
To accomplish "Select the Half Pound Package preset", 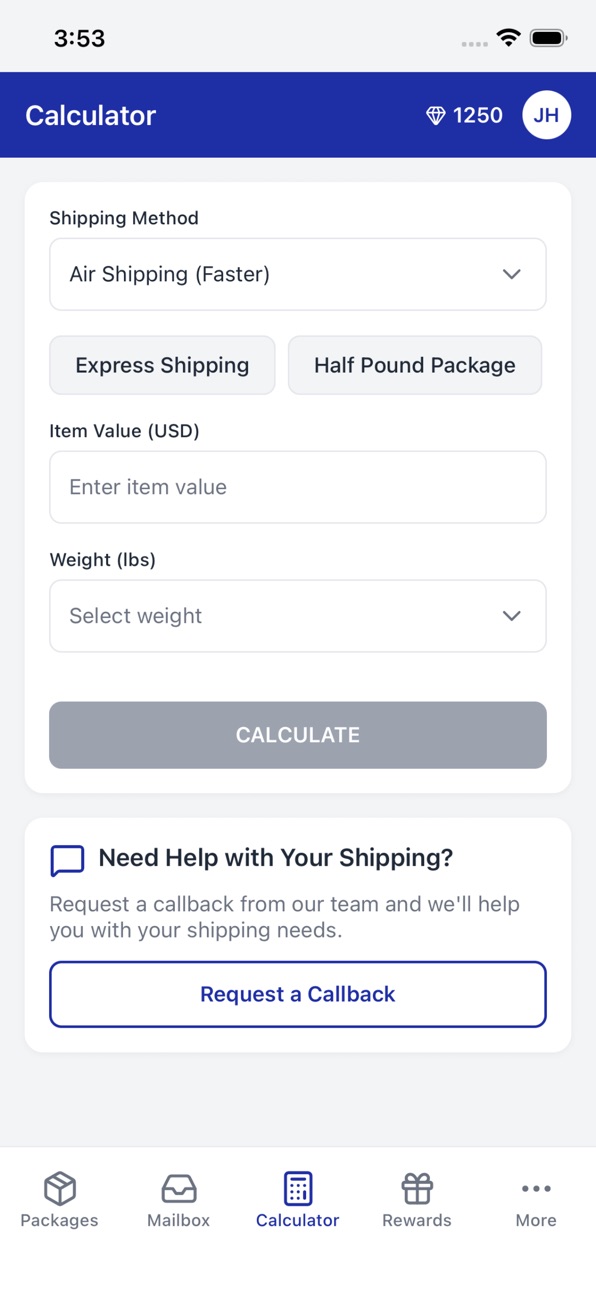I will point(415,365).
